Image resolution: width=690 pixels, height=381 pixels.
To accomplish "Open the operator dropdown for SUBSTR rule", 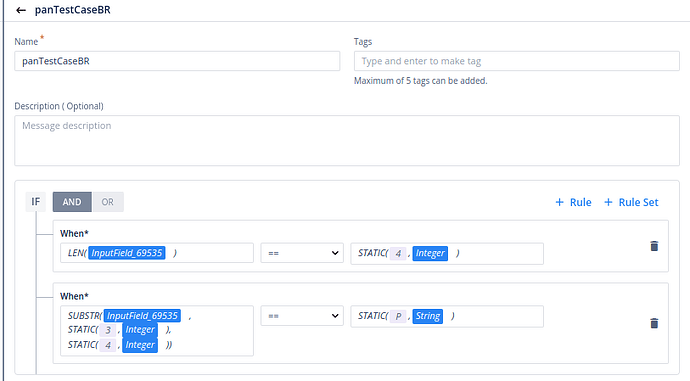I will (x=302, y=316).
